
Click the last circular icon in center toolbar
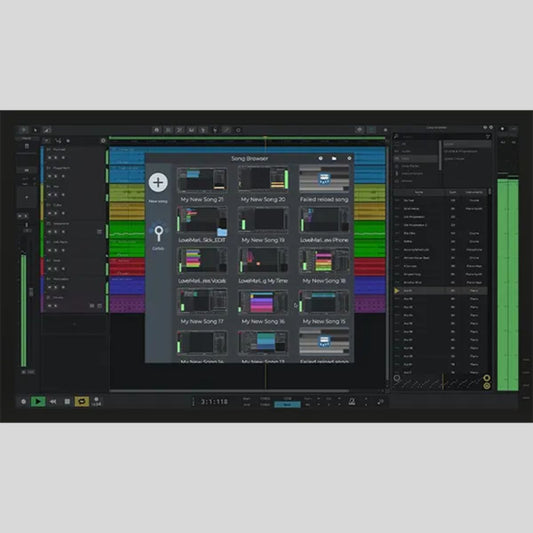pos(238,130)
